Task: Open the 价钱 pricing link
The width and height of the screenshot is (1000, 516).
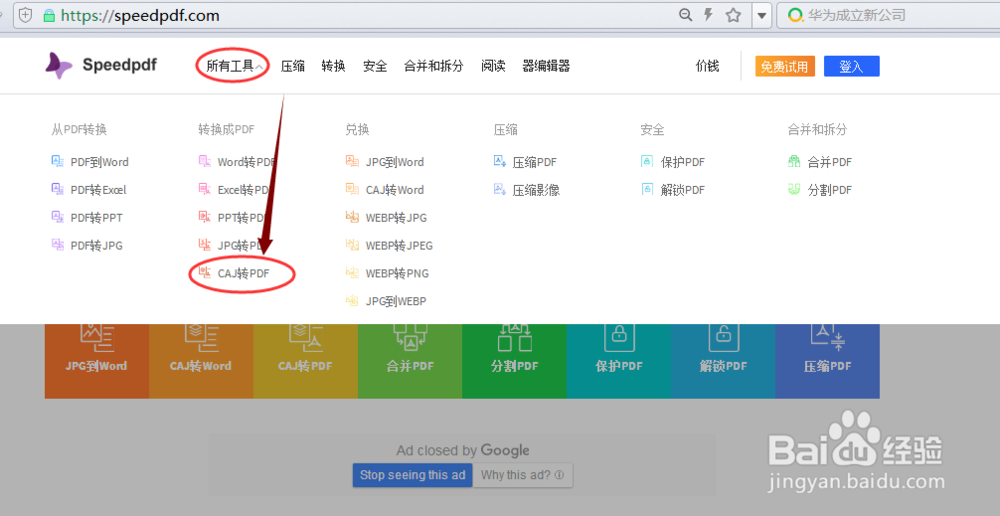Action: click(707, 66)
